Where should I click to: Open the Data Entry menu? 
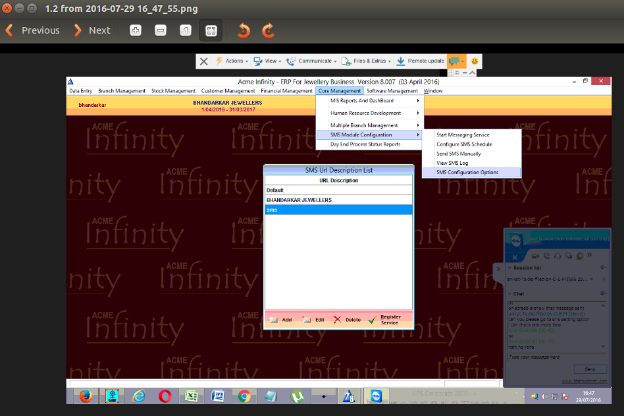(x=81, y=91)
